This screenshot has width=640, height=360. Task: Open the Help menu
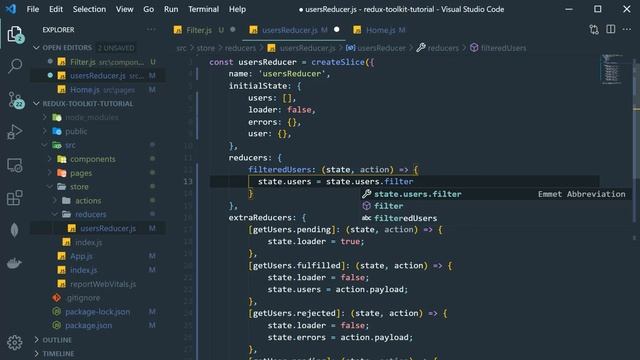pyautogui.click(x=237, y=9)
